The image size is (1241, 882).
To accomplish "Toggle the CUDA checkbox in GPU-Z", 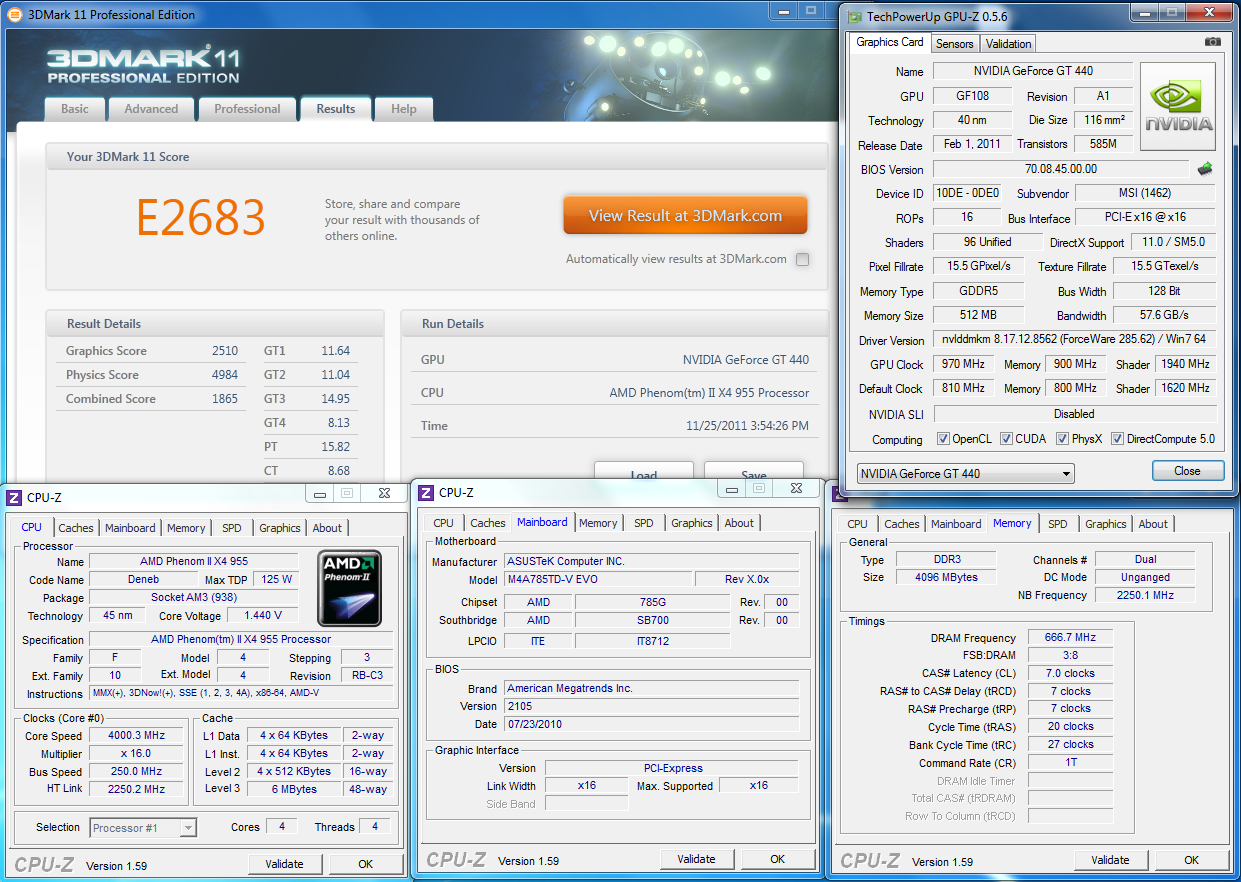I will click(x=1006, y=439).
